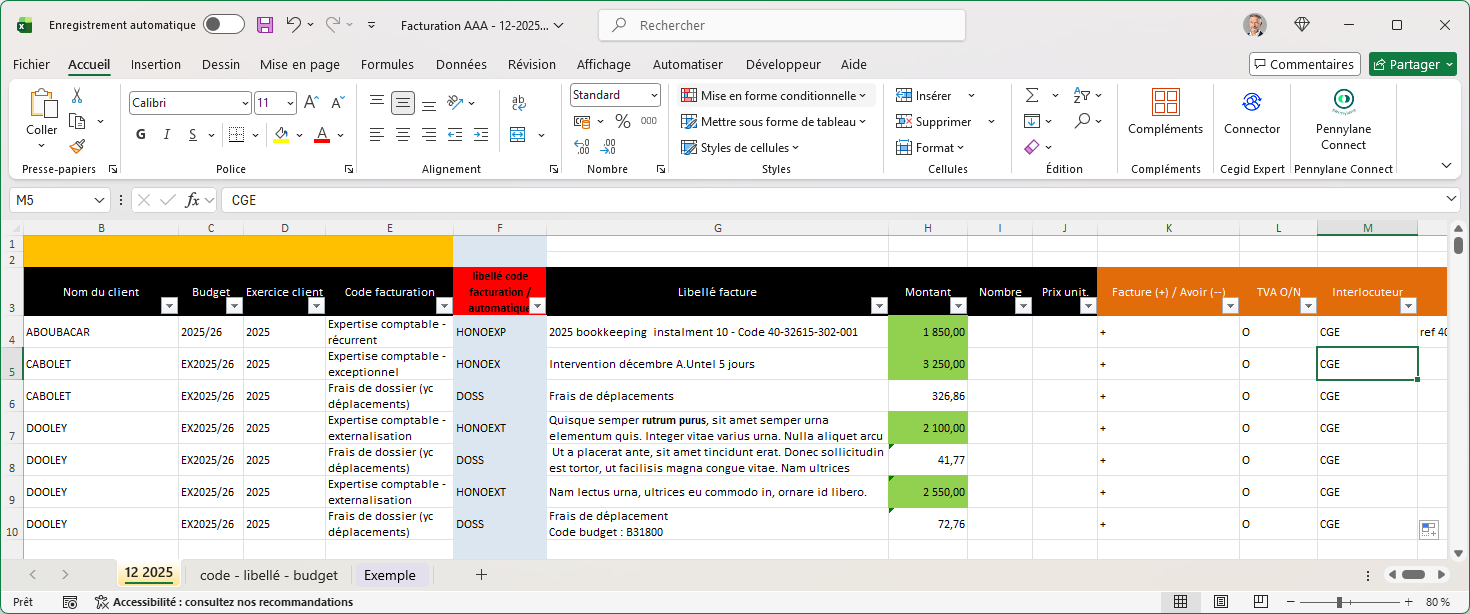Apply bold with the G icon

point(141,134)
